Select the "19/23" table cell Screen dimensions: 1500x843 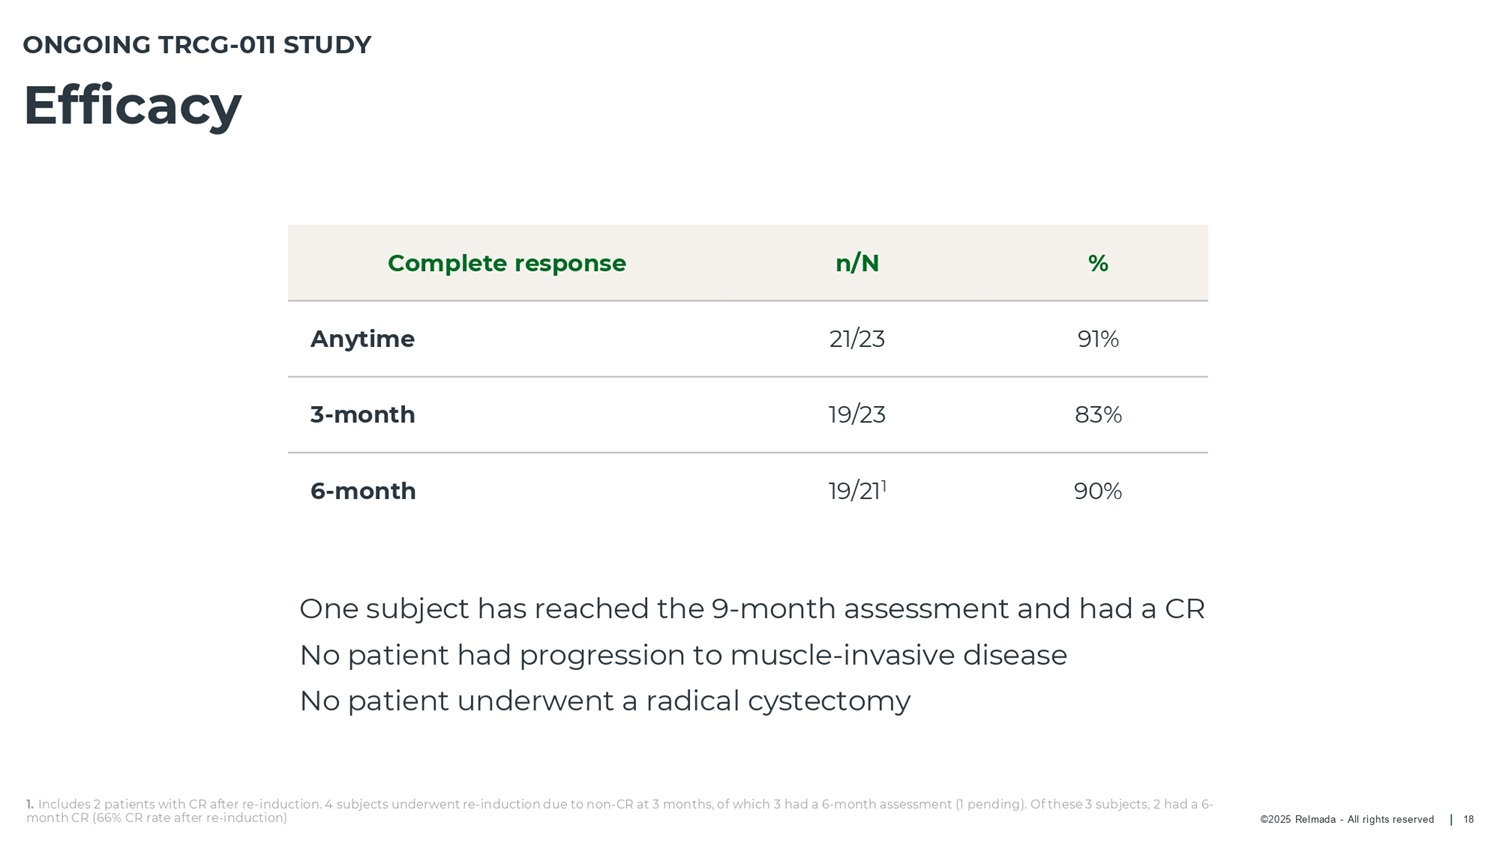point(857,415)
